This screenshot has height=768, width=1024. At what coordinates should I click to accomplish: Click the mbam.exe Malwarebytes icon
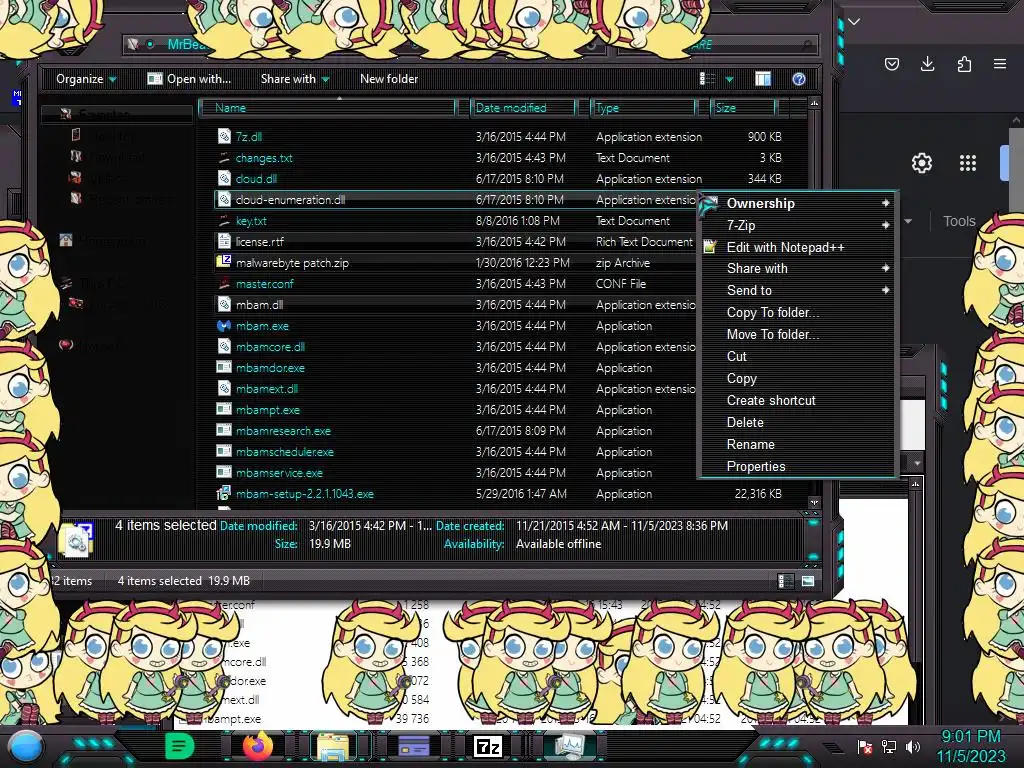(x=224, y=325)
